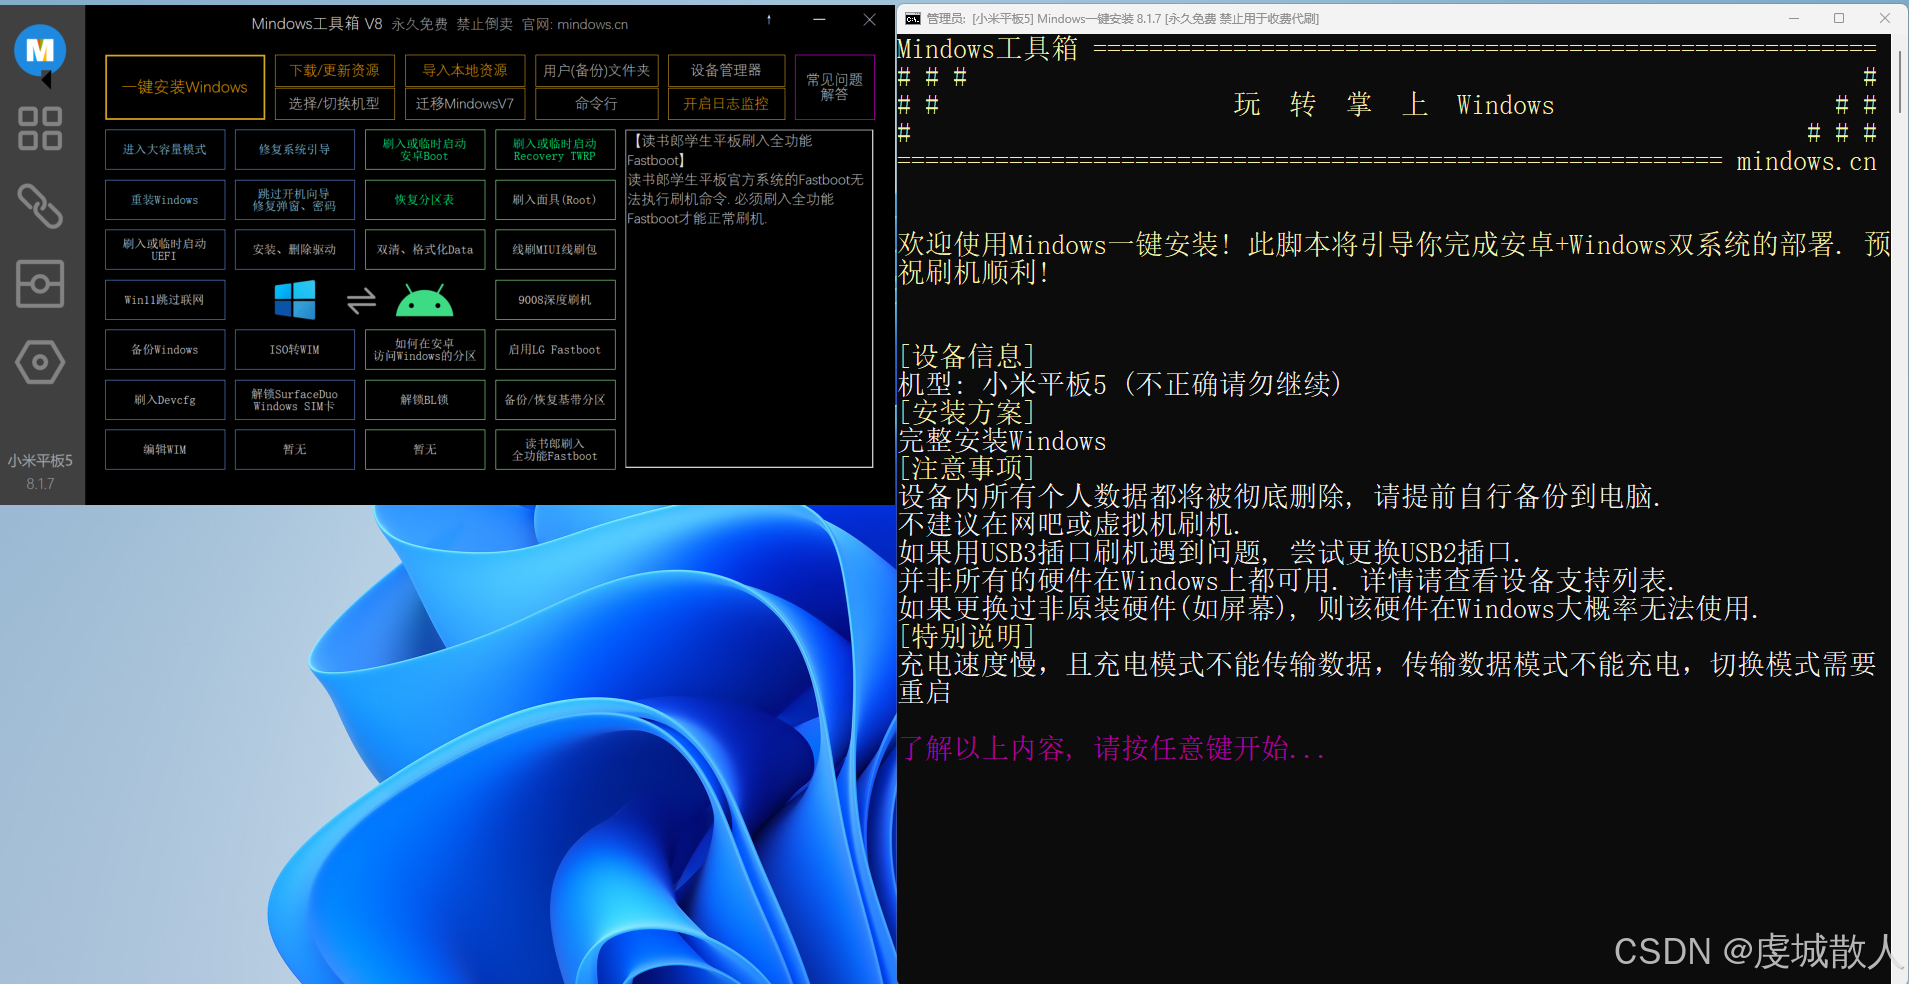Click 选择/切换机型
This screenshot has height=984, width=1909.
click(335, 103)
